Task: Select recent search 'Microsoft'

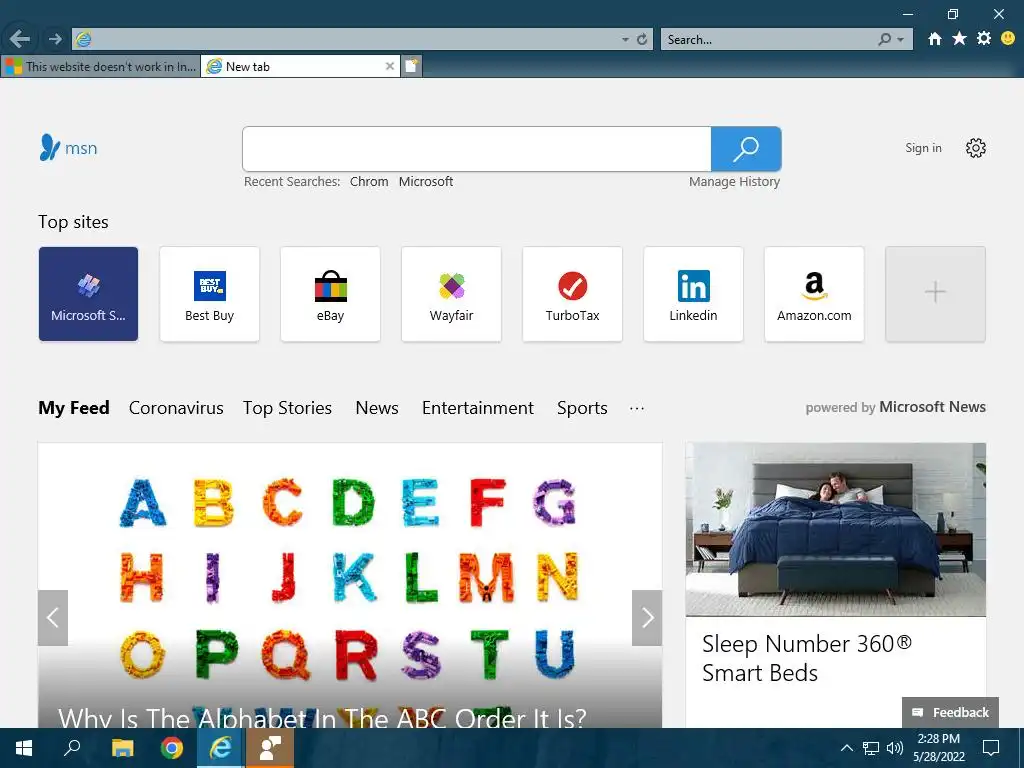Action: click(x=426, y=182)
